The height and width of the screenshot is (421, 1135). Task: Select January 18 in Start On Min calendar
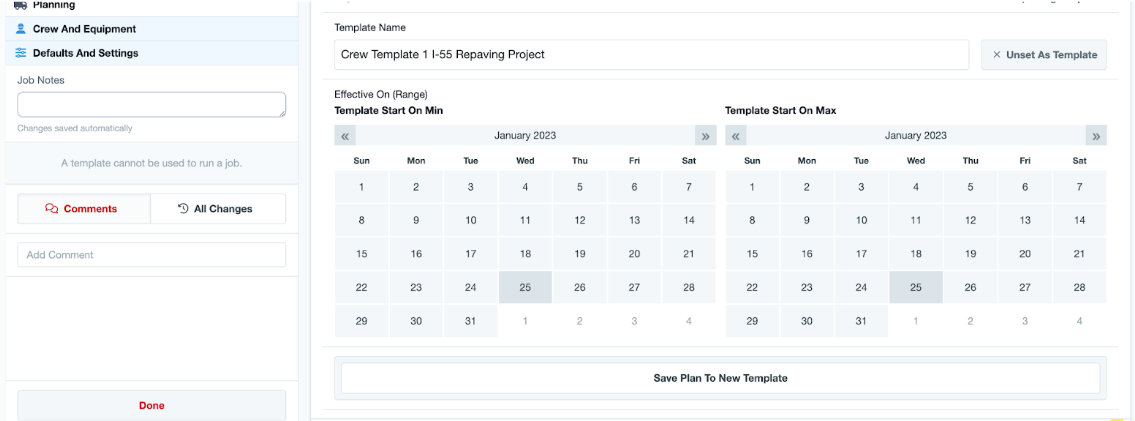[525, 254]
